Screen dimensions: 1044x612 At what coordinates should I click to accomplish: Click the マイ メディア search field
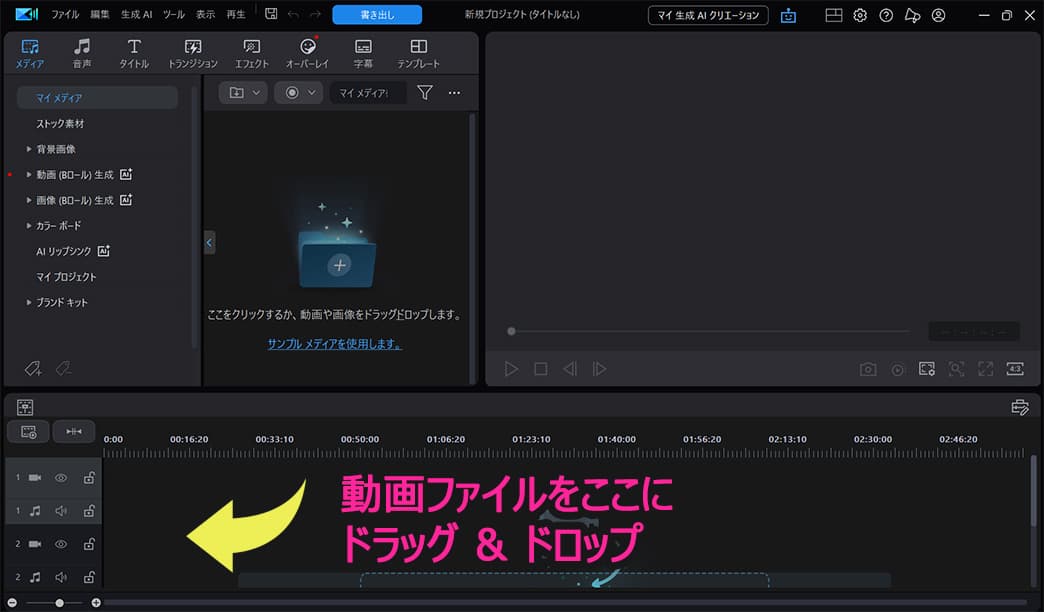click(368, 93)
